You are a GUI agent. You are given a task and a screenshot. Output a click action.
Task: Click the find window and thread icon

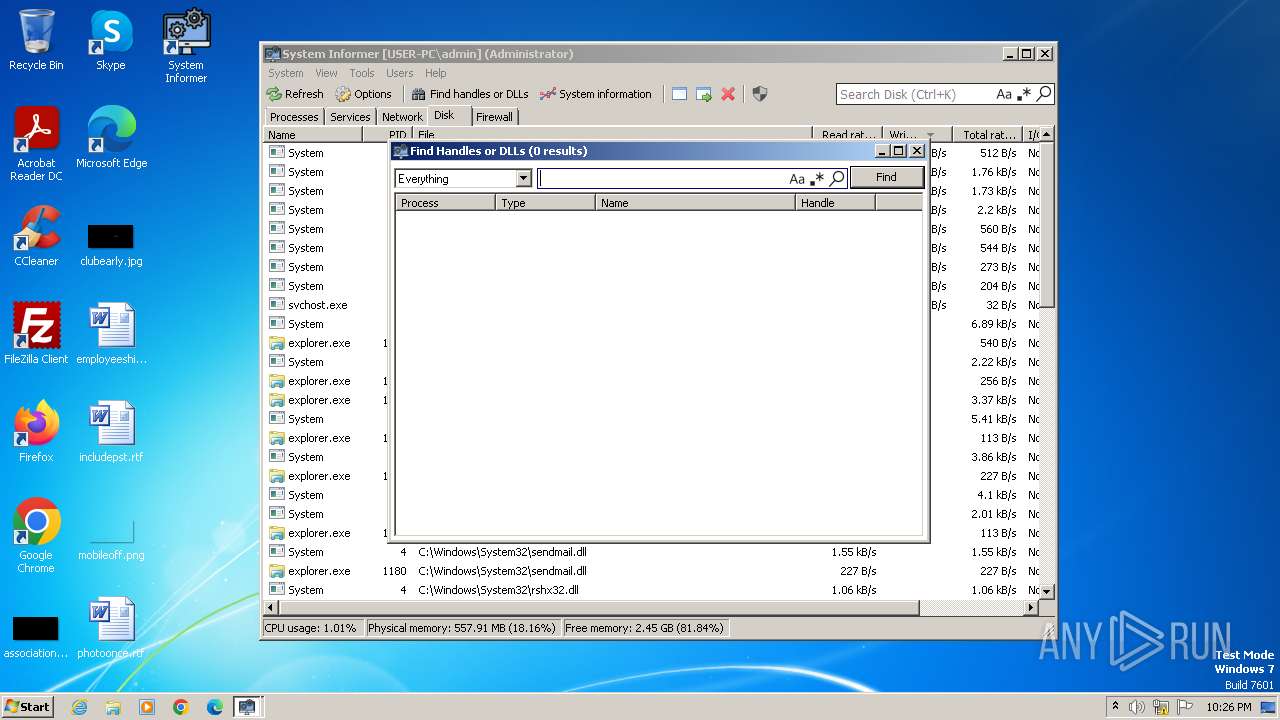click(x=704, y=94)
